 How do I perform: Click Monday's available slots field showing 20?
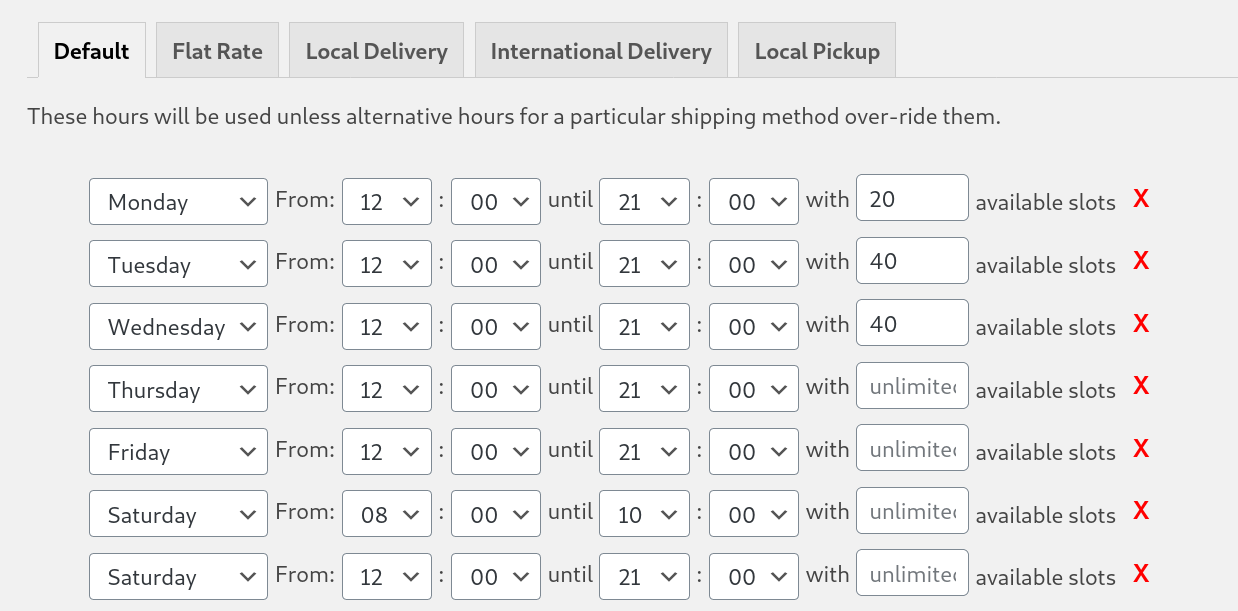[911, 198]
